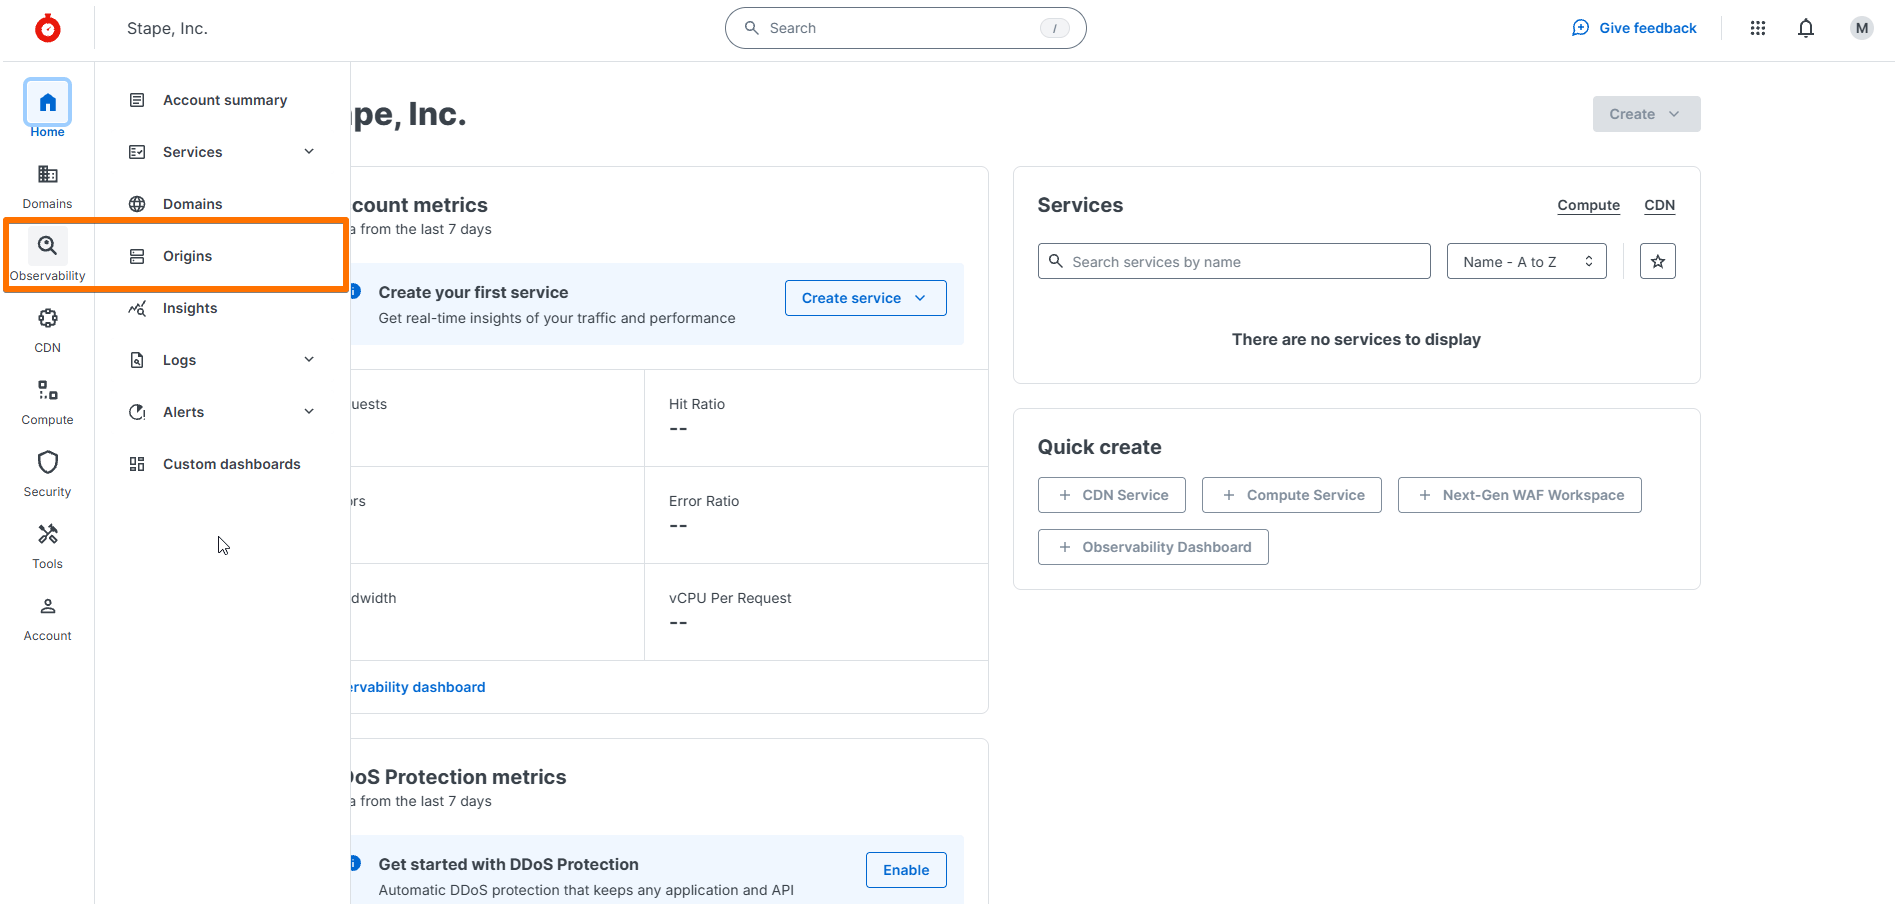Click the Compute Service quick create button

[x=1291, y=495]
